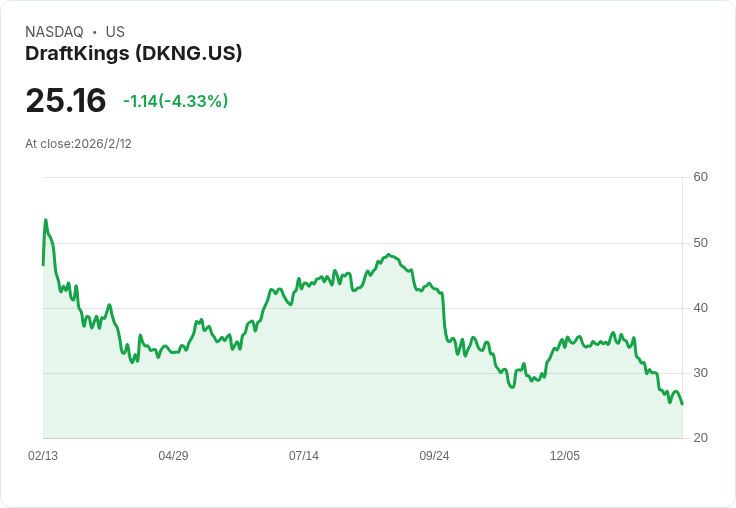
Task: Click the 40 price axis label
Action: [x=700, y=308]
